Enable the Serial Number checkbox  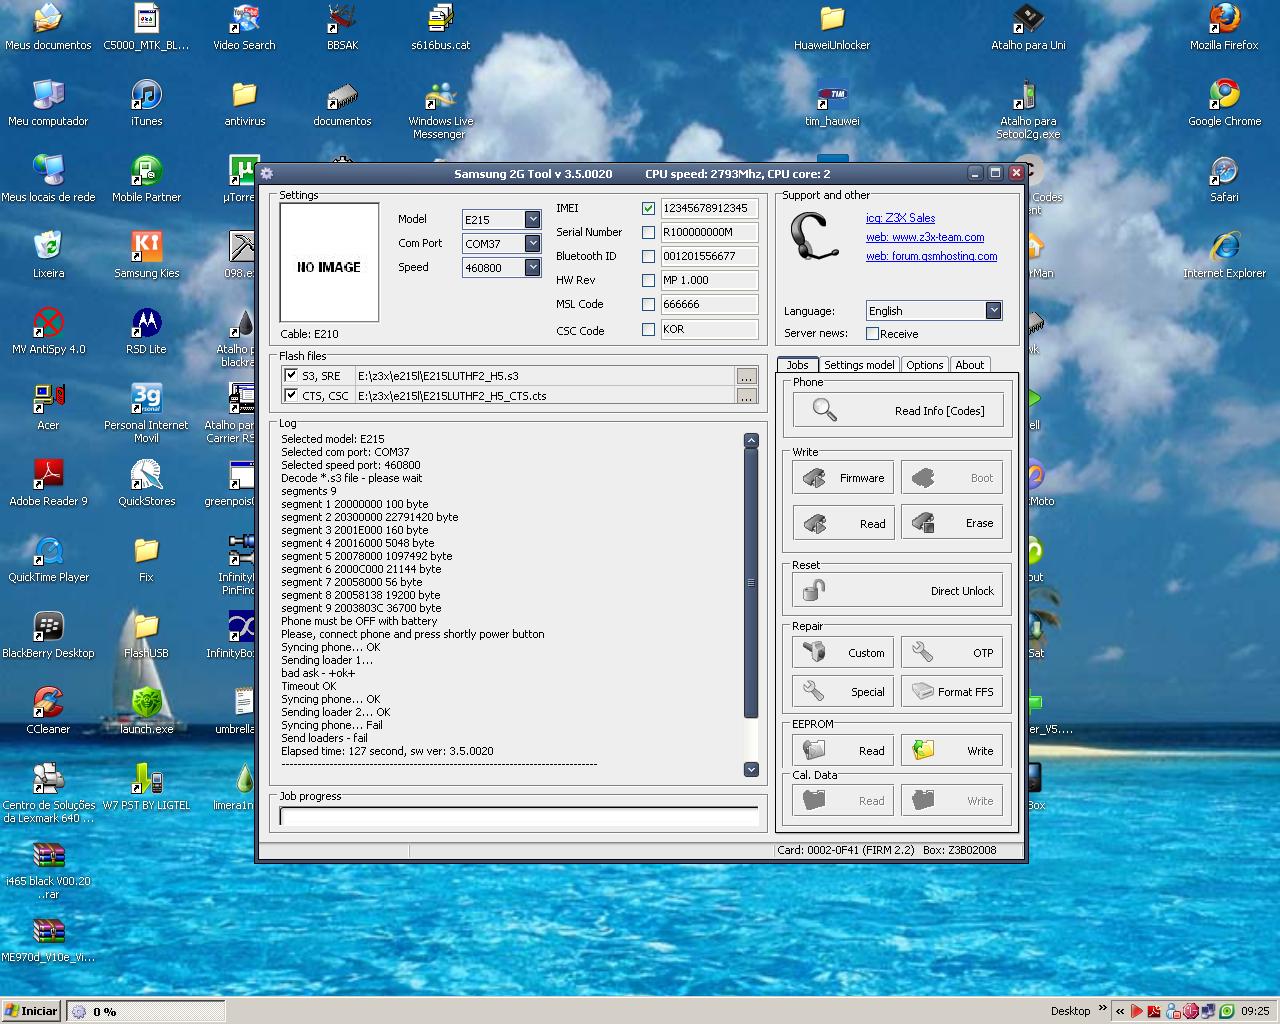[x=648, y=232]
